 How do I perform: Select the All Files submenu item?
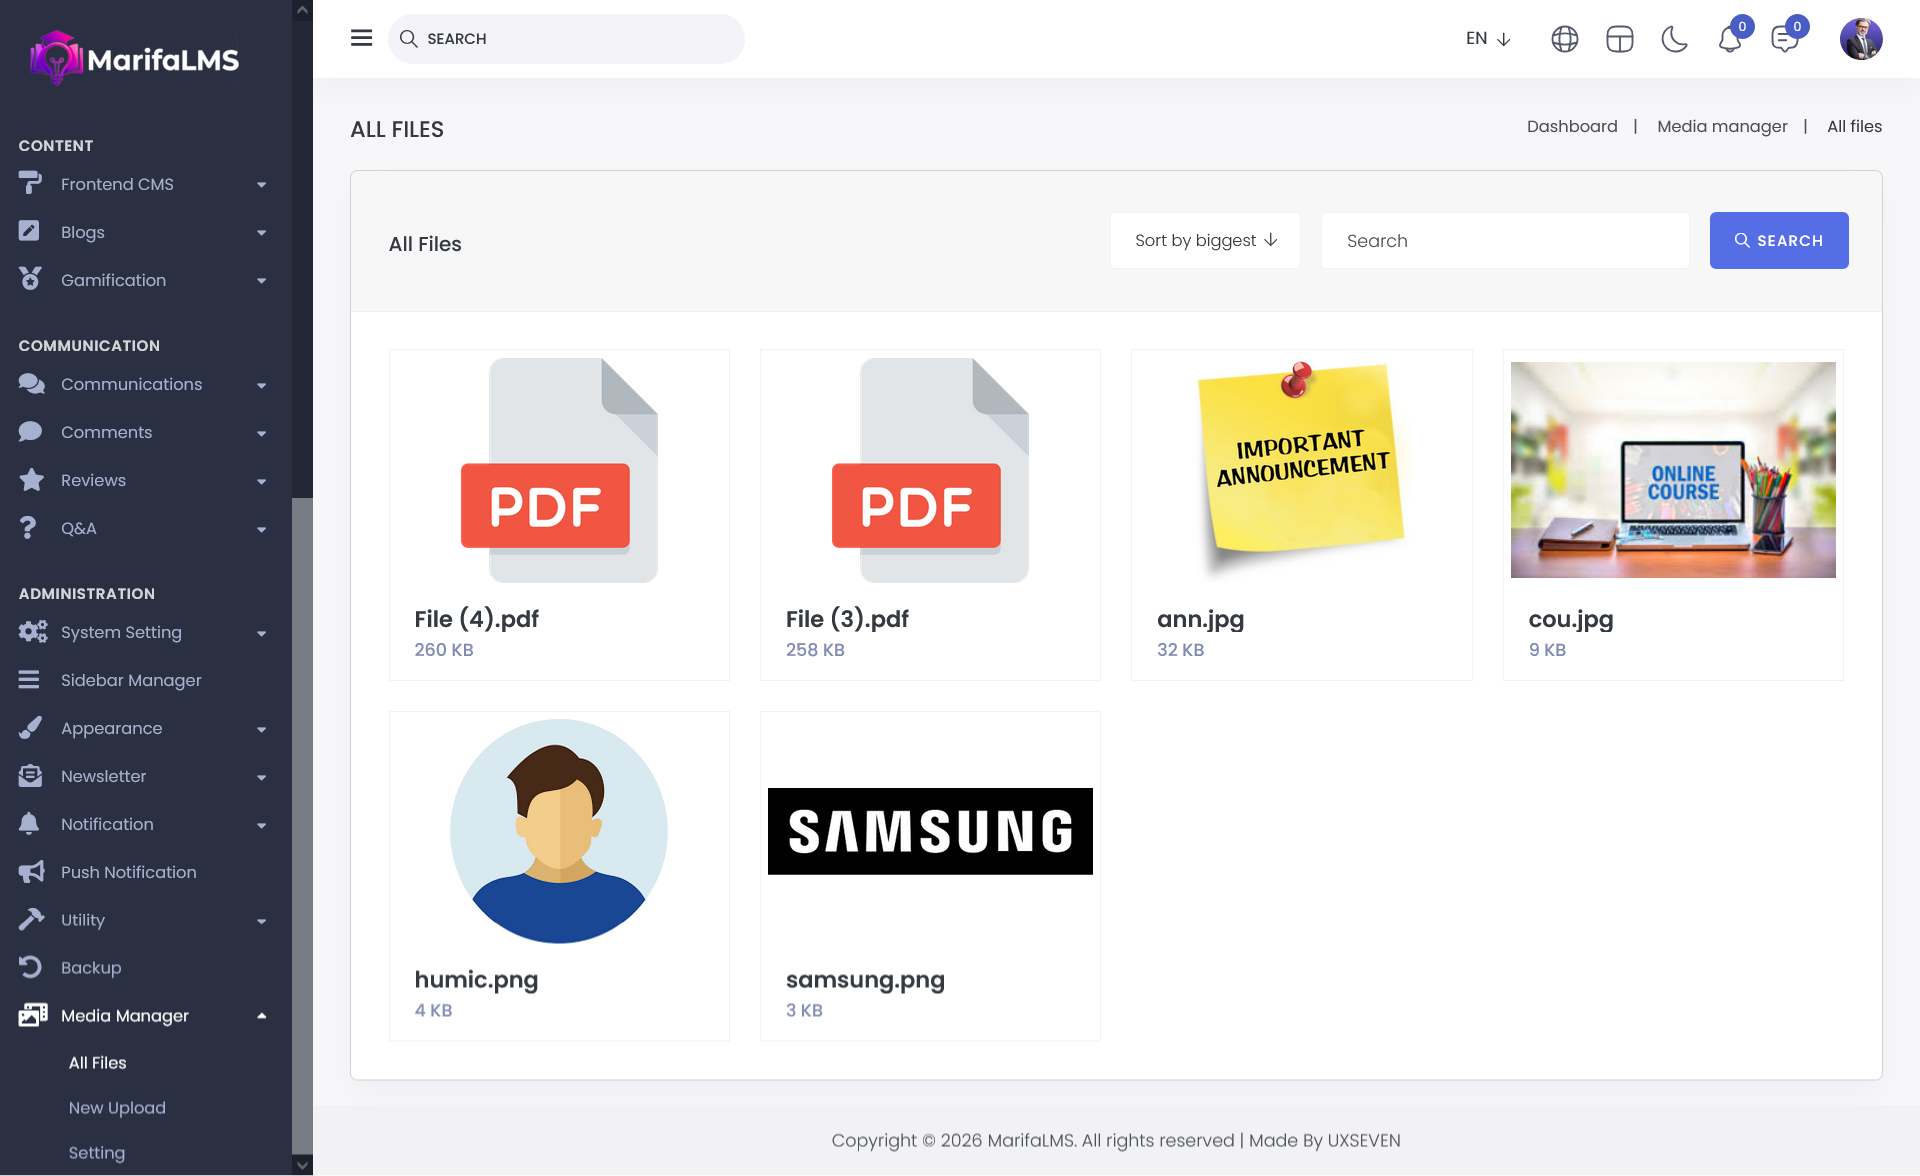[97, 1063]
